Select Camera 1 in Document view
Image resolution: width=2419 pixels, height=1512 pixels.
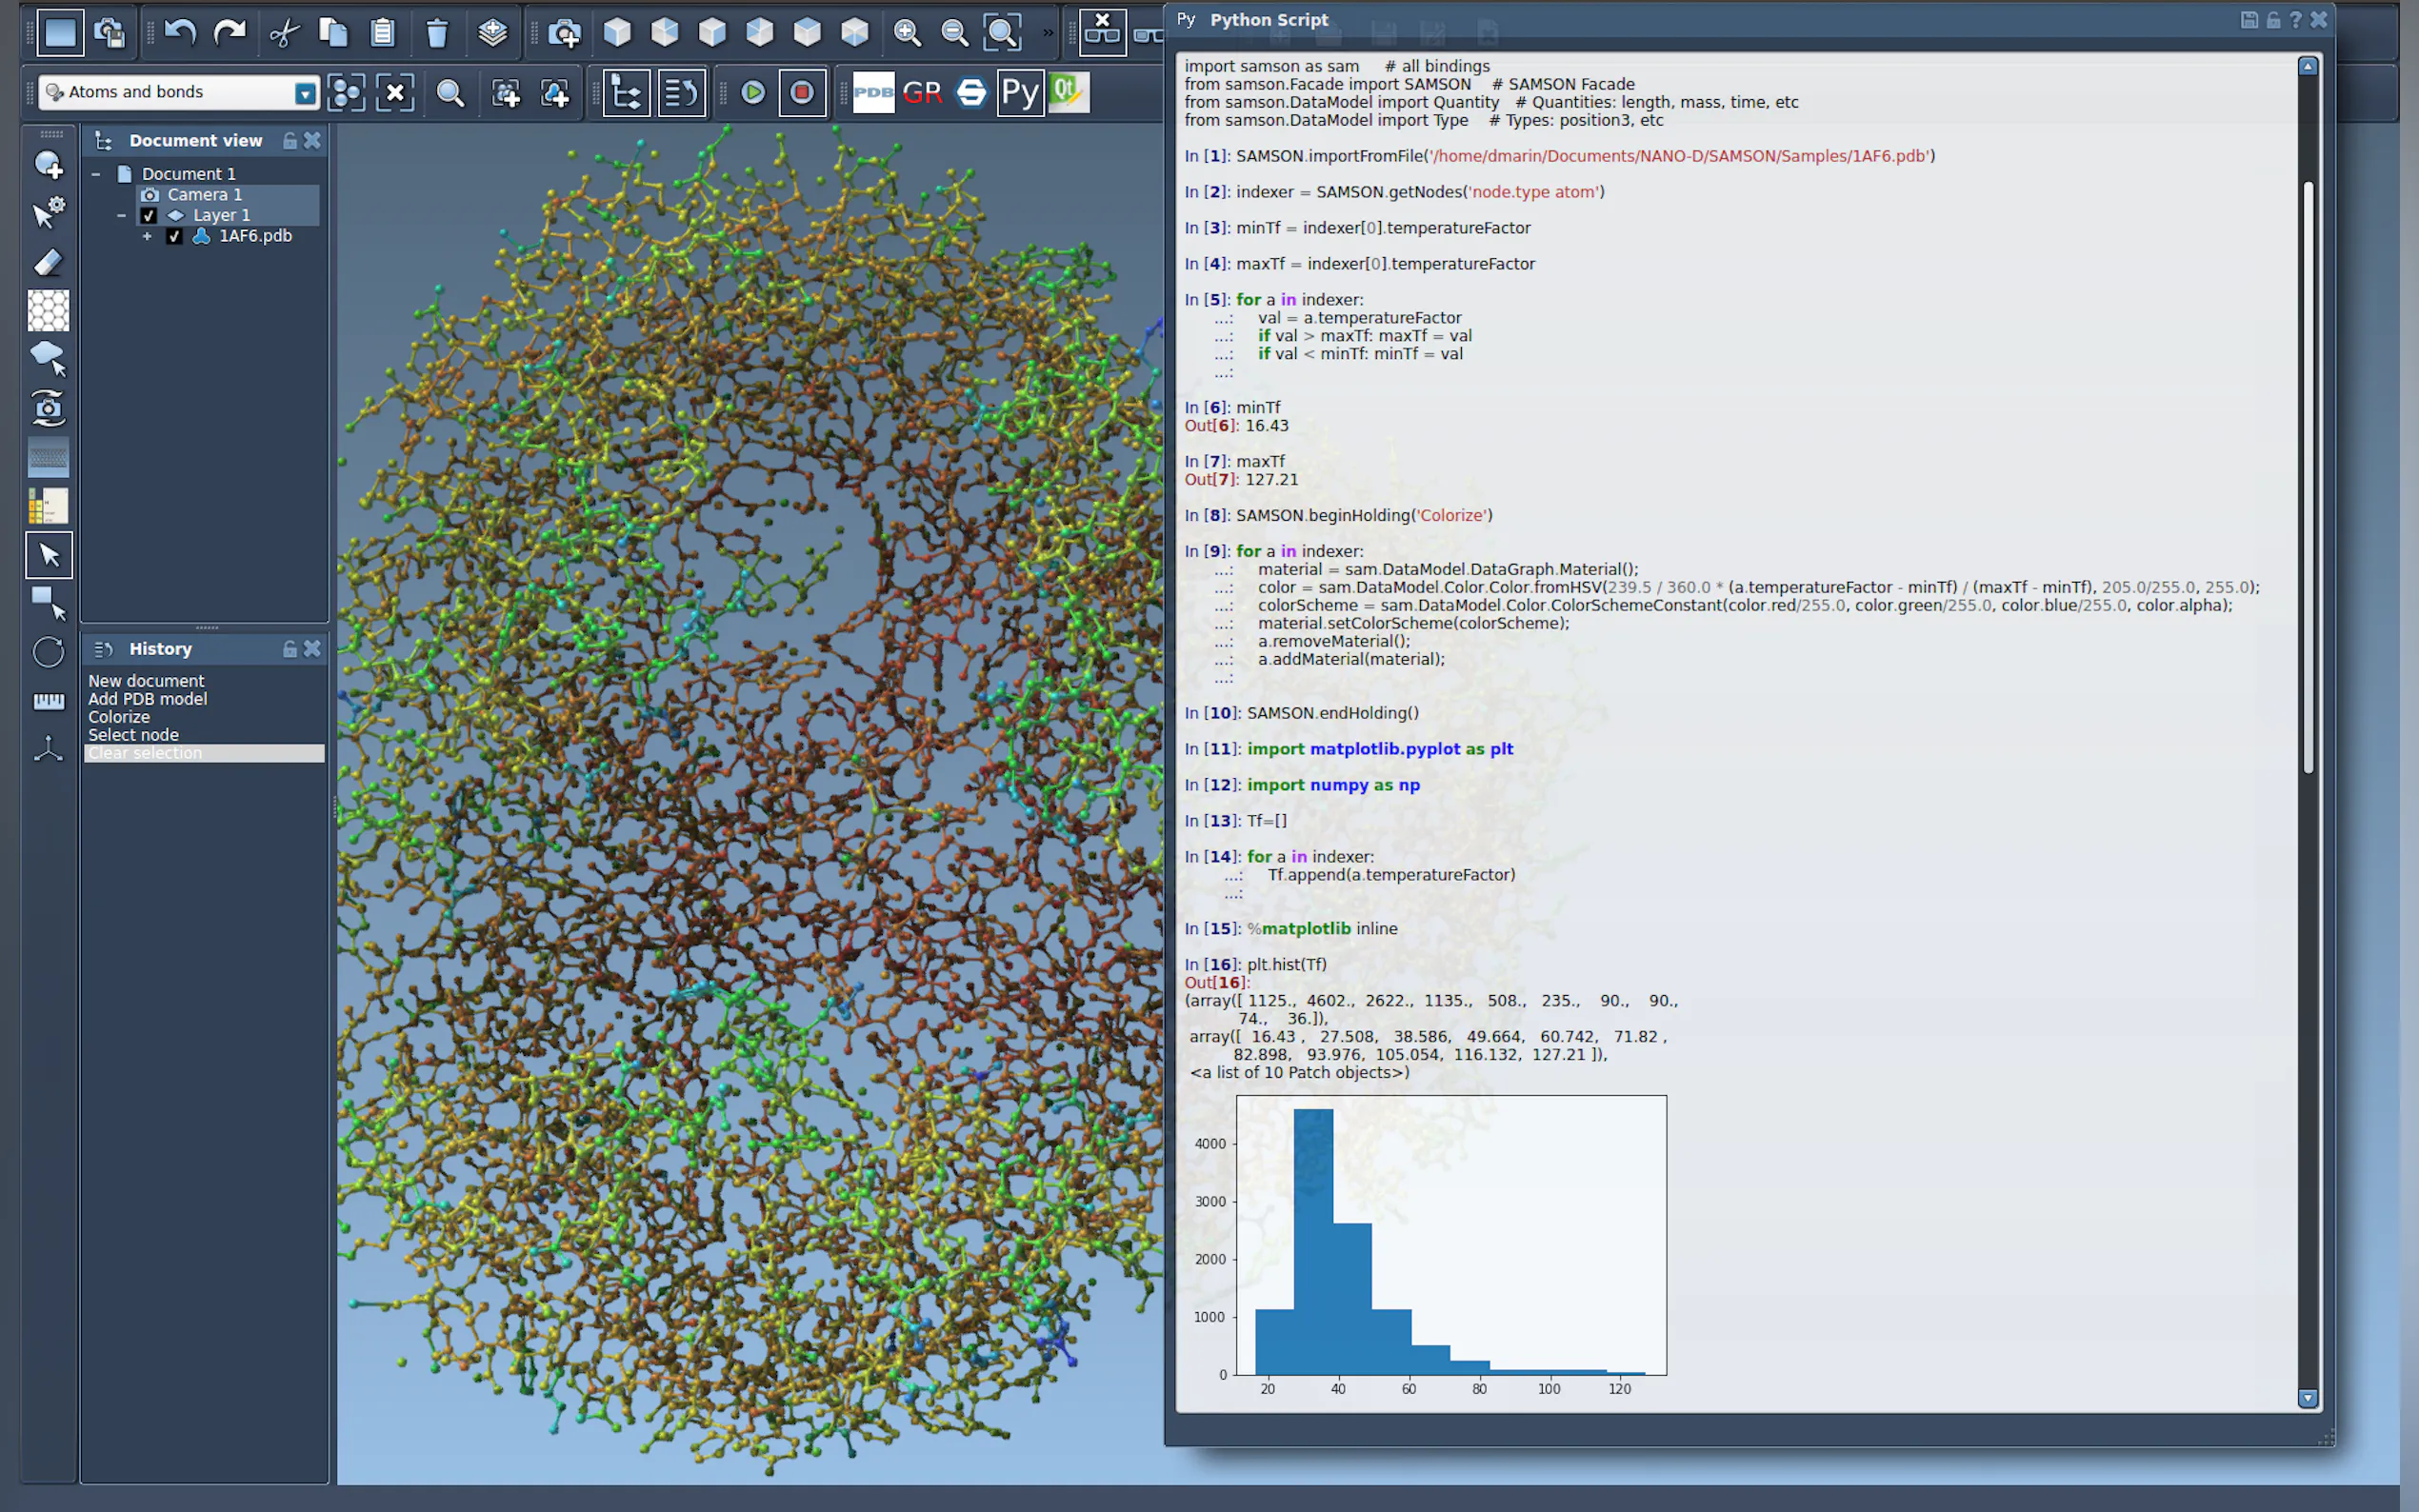[204, 195]
